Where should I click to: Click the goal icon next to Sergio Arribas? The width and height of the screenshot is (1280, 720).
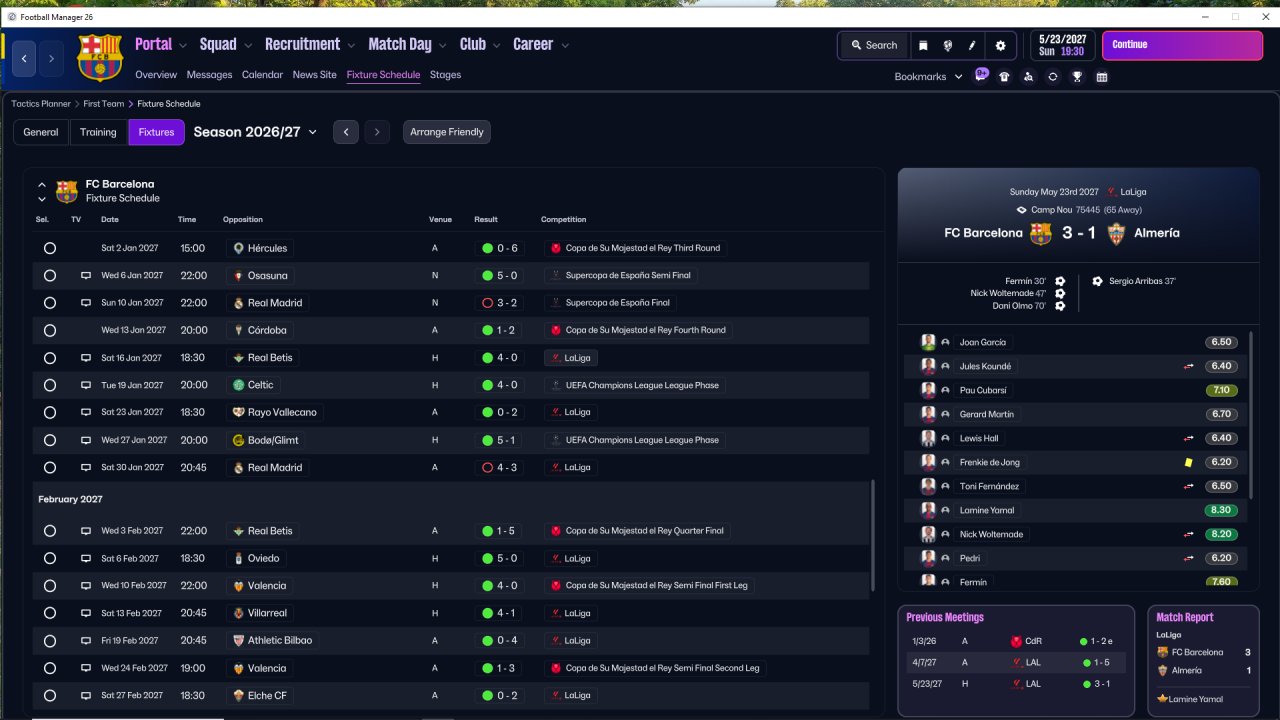click(1098, 281)
